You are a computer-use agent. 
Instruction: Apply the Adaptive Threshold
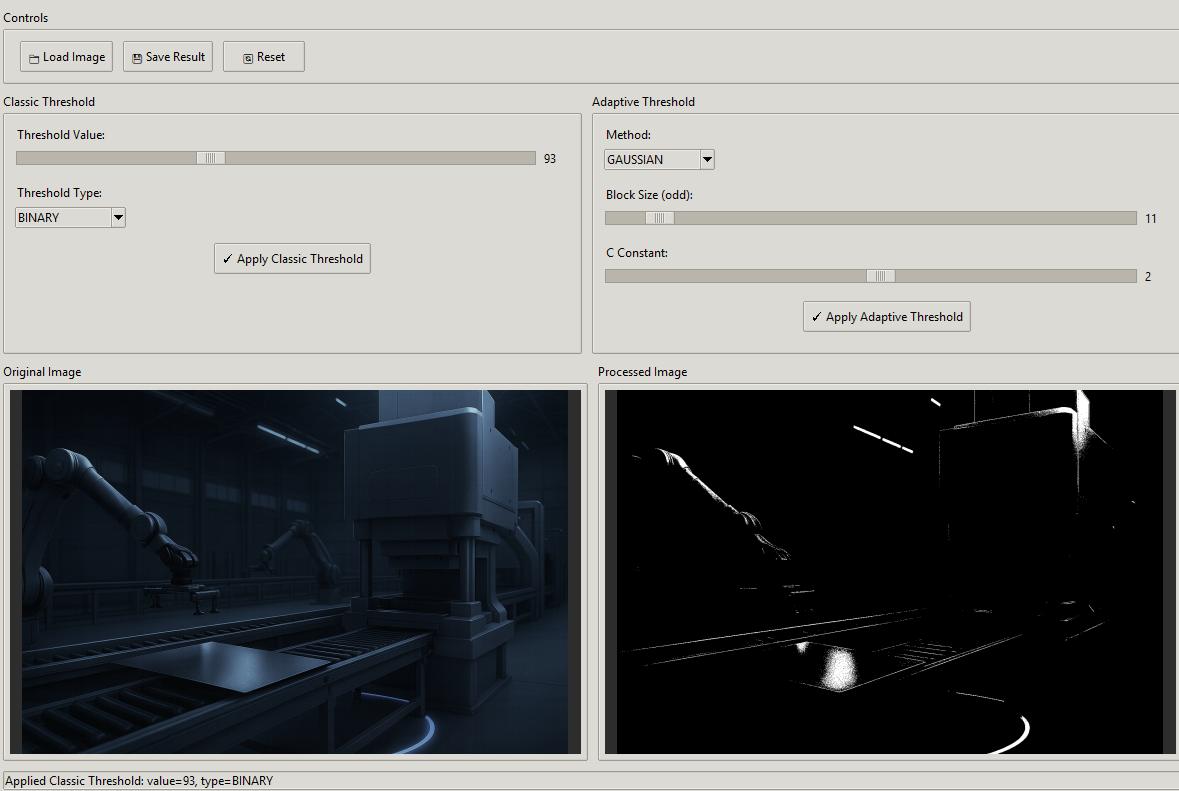click(x=886, y=316)
